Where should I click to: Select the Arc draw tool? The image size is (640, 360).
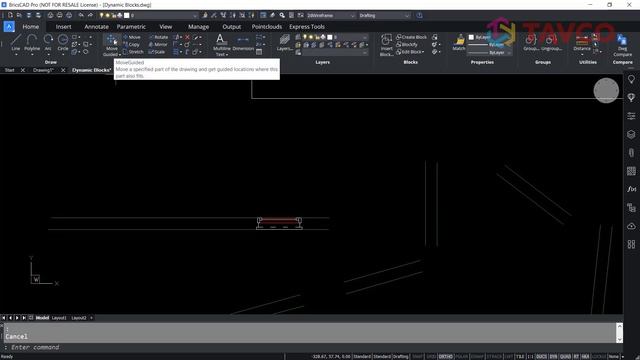pyautogui.click(x=48, y=43)
